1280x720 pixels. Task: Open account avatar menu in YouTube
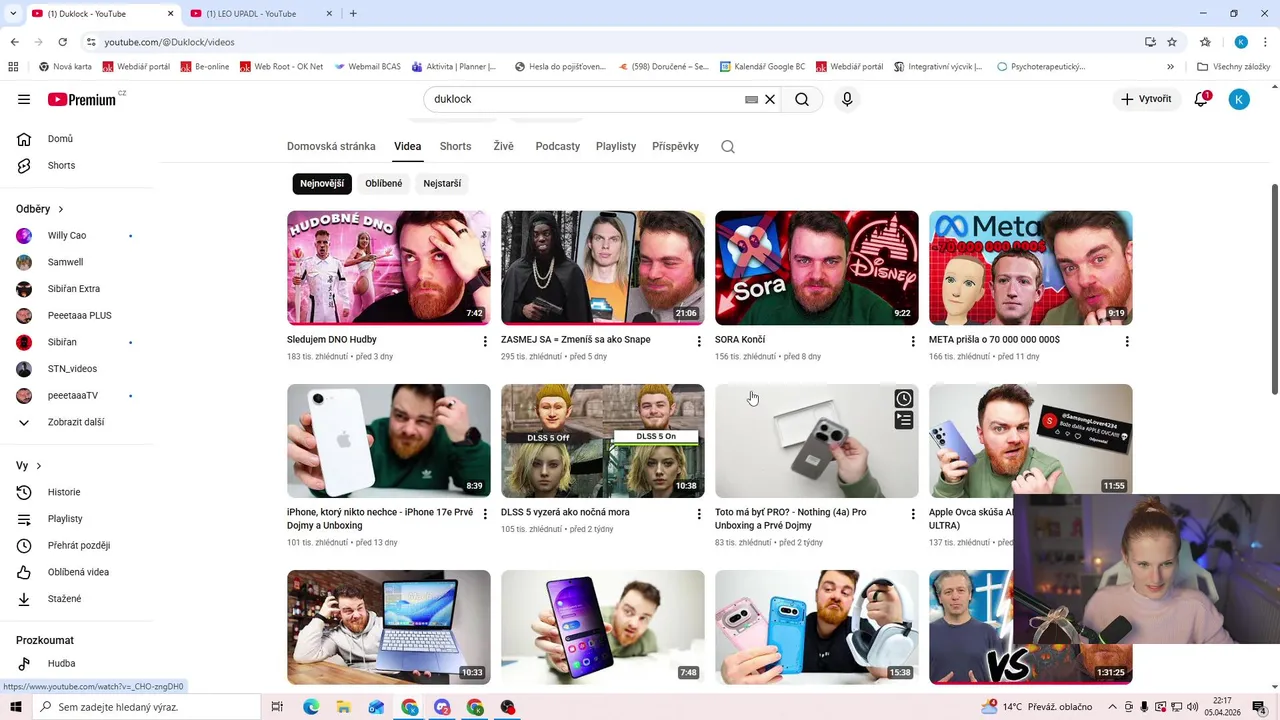pos(1239,99)
